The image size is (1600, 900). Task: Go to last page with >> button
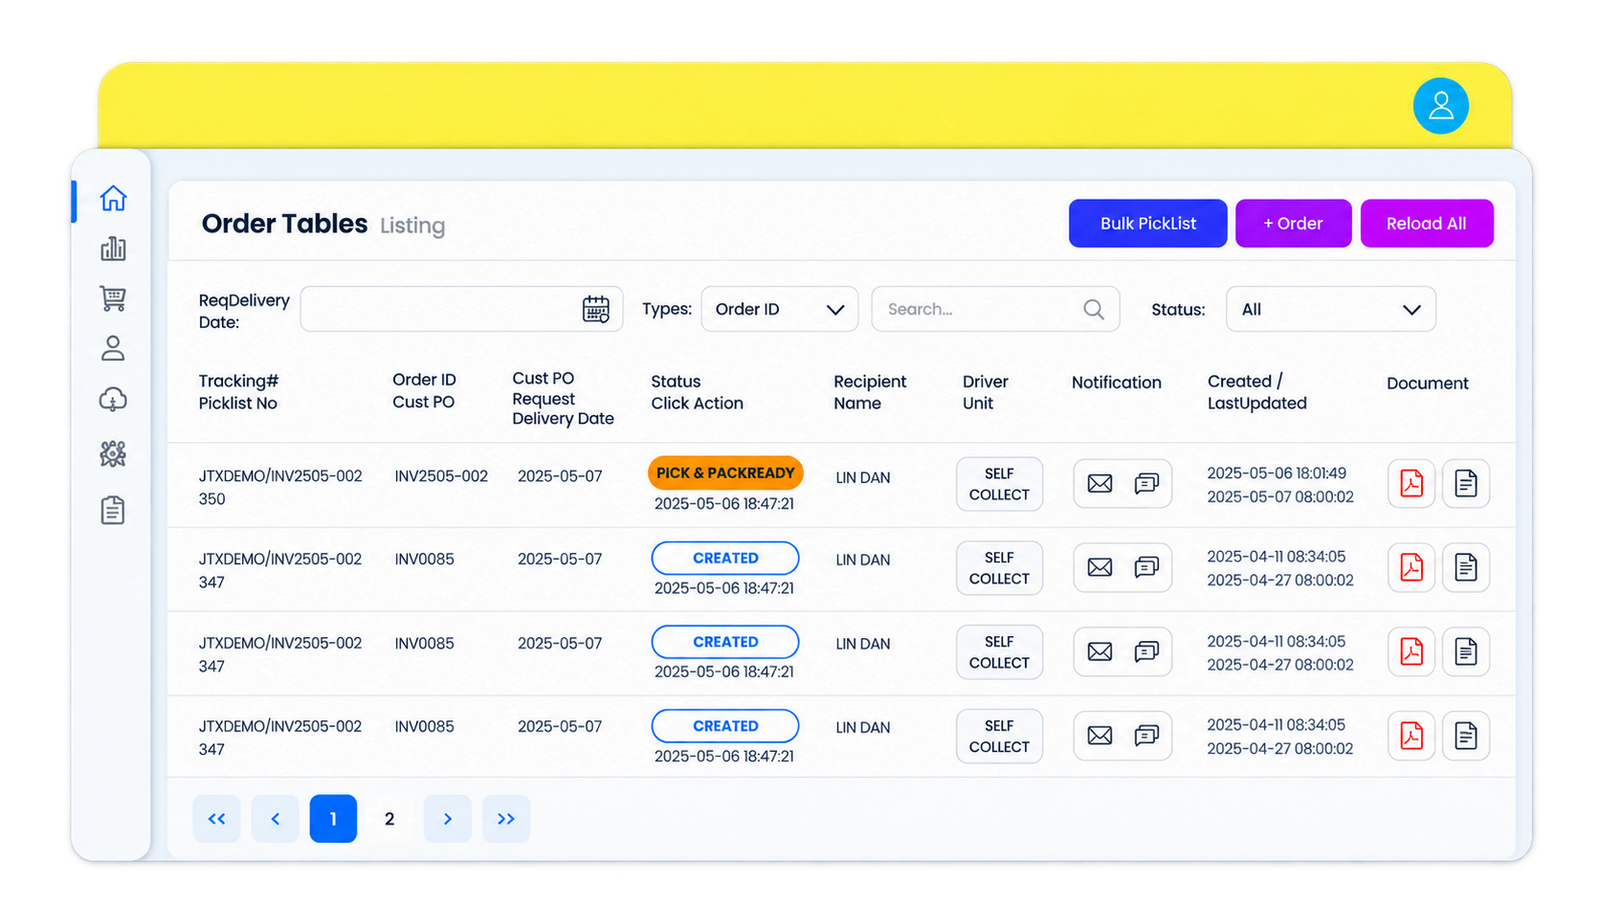pyautogui.click(x=506, y=819)
